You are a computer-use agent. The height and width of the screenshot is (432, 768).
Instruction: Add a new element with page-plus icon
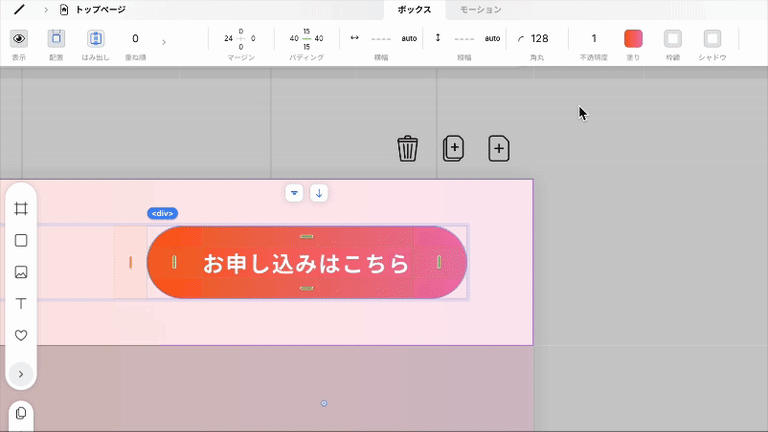tap(499, 148)
